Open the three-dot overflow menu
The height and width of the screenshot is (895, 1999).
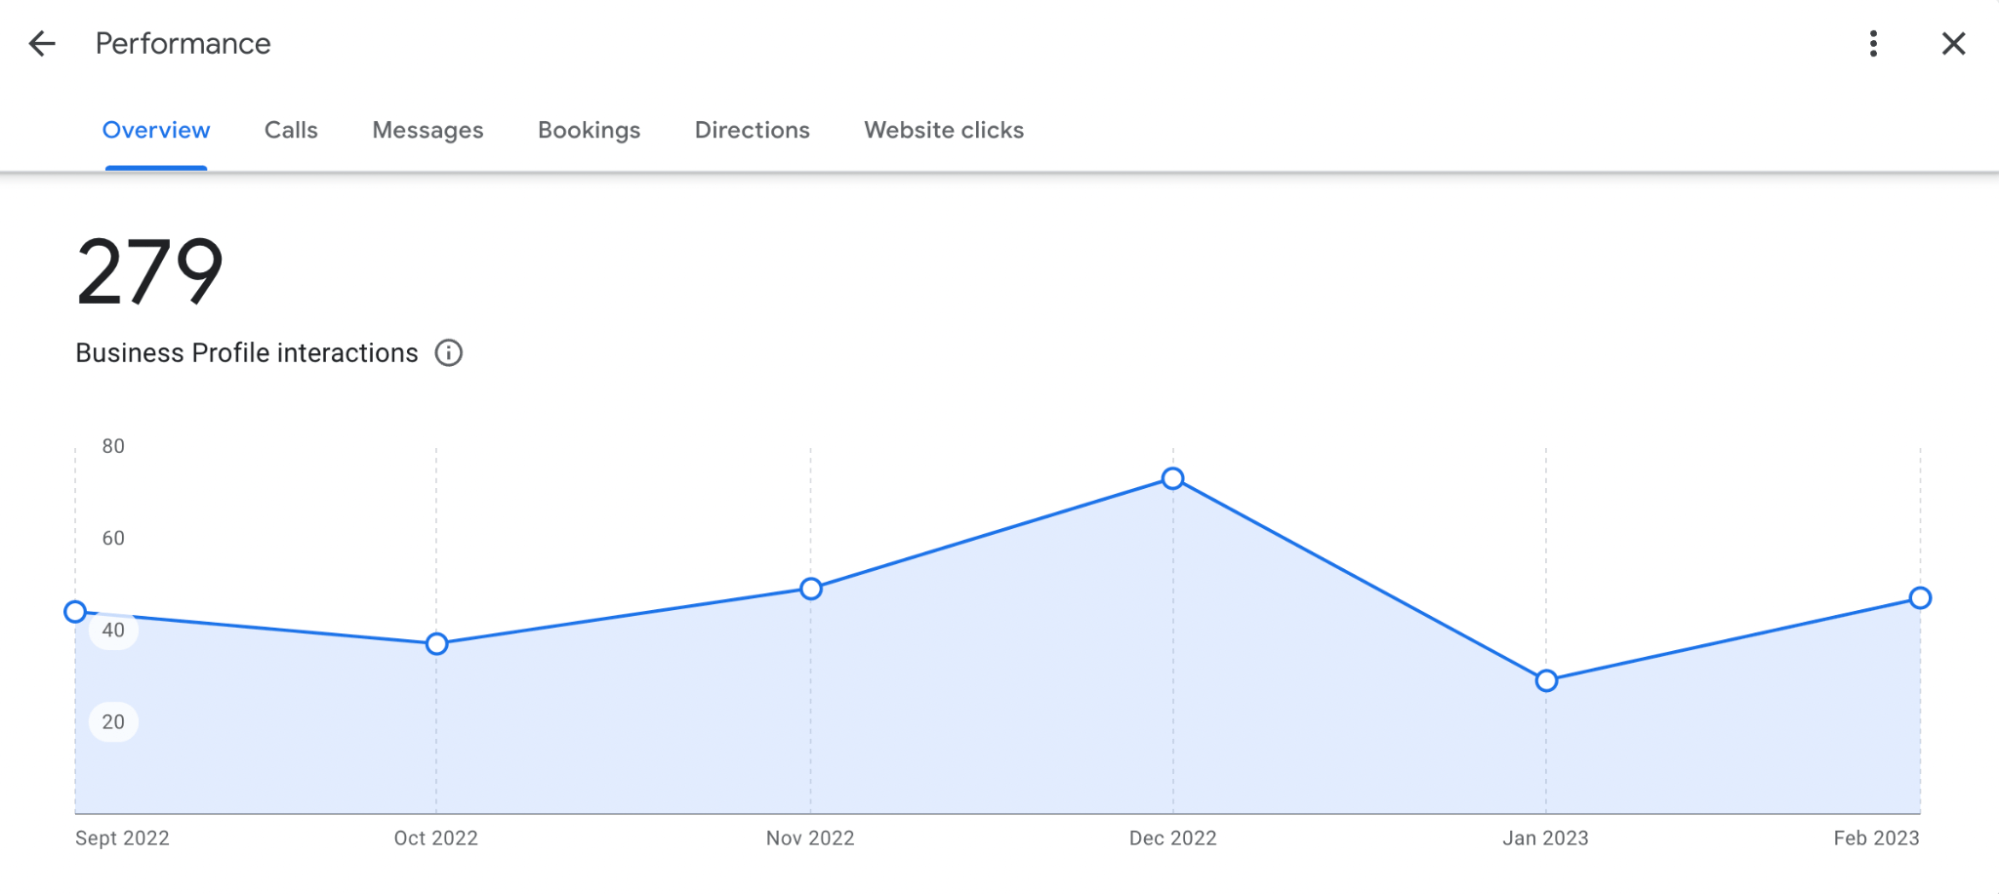pos(1872,43)
